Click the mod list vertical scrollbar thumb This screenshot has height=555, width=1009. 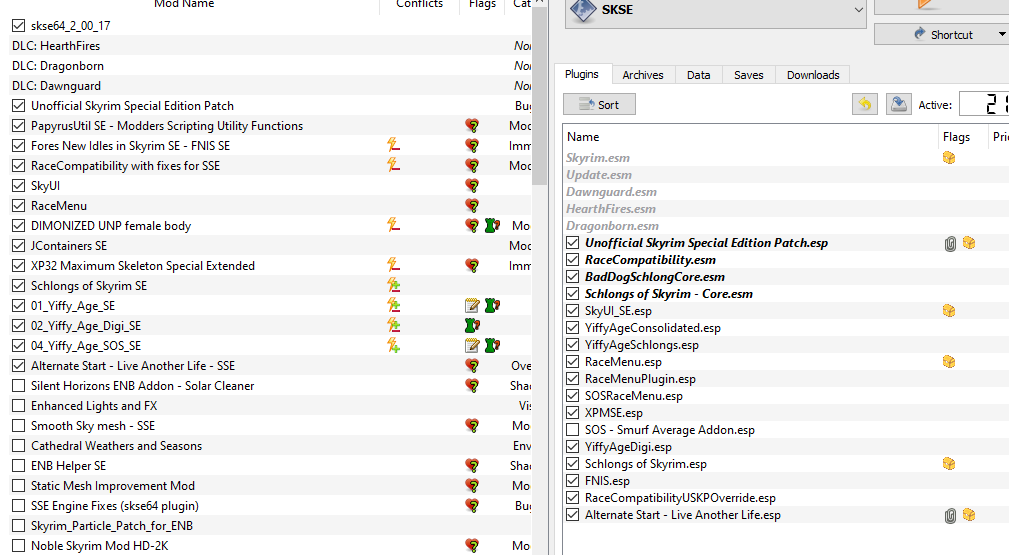pos(539,97)
